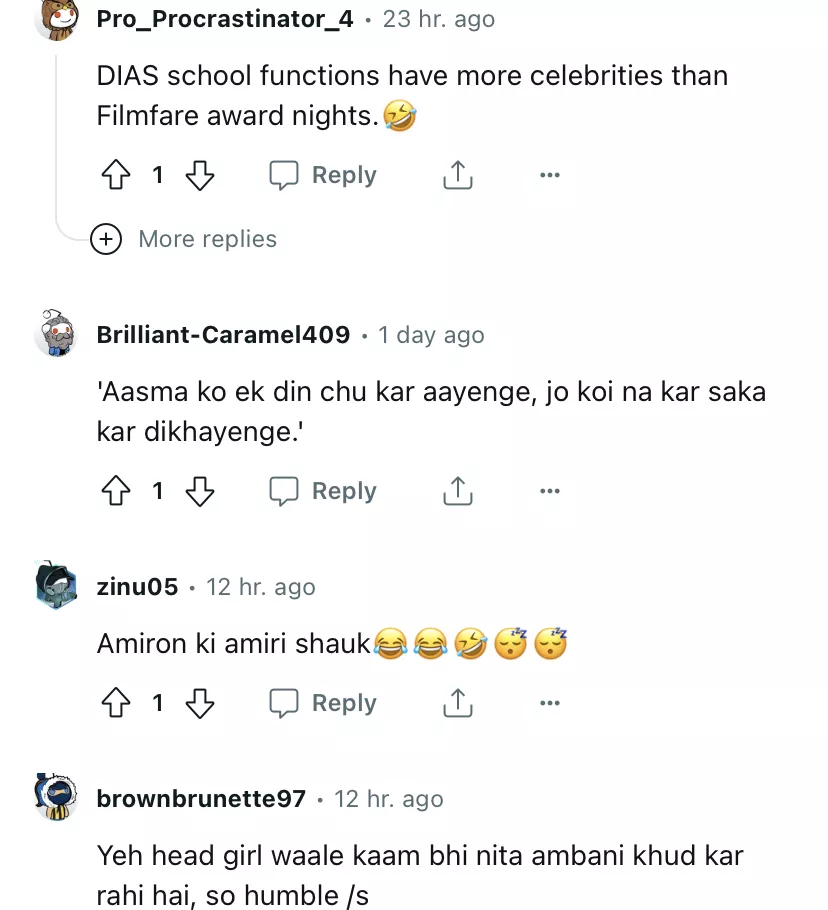This screenshot has height=910, width=828.
Task: Reply to zinu05's comment
Action: coord(323,703)
